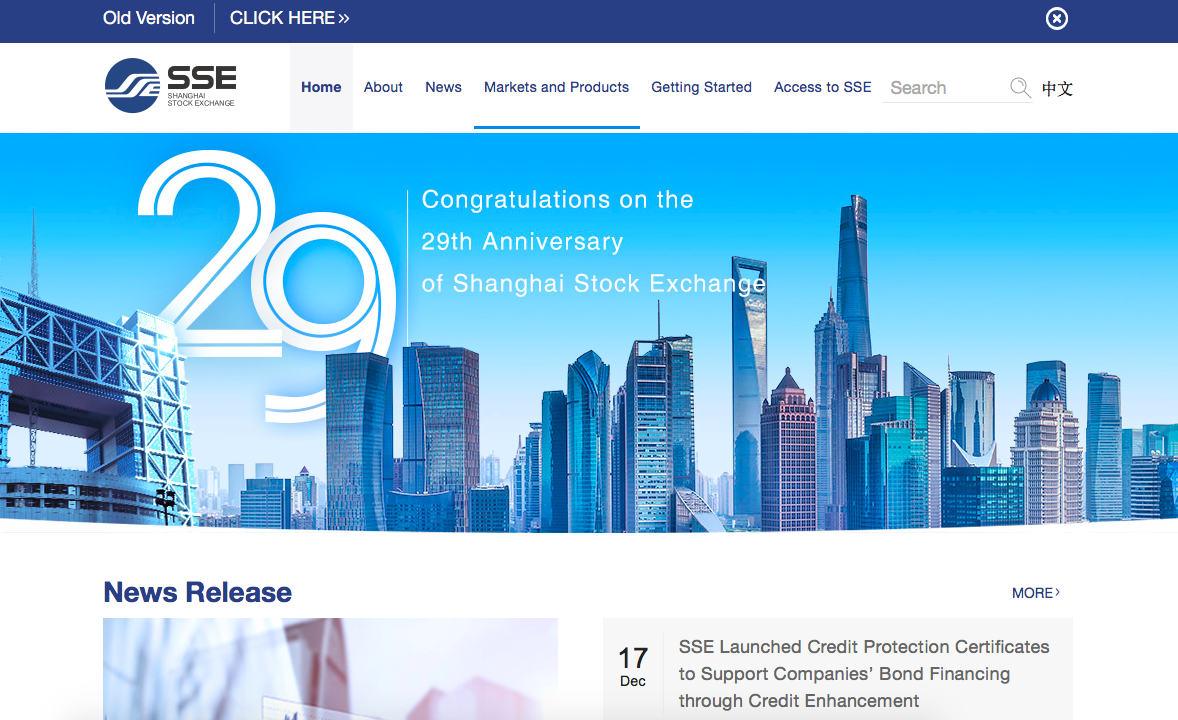Open the Access to SSE menu
1178x720 pixels.
pyautogui.click(x=823, y=87)
